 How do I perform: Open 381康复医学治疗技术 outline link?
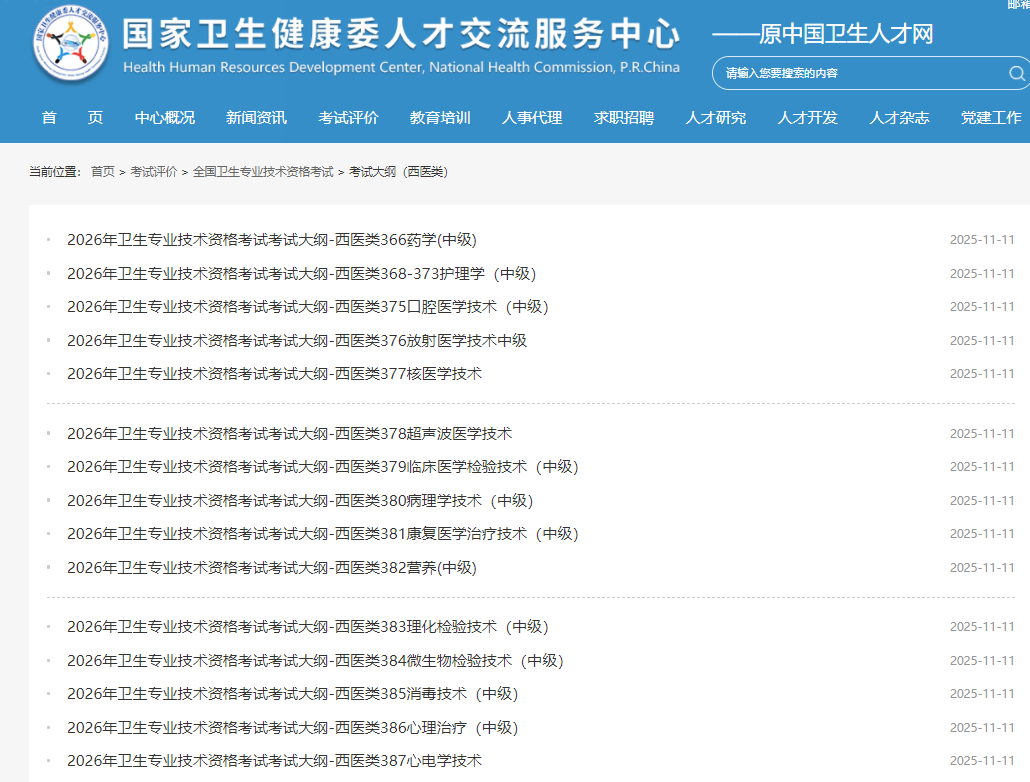pos(322,534)
